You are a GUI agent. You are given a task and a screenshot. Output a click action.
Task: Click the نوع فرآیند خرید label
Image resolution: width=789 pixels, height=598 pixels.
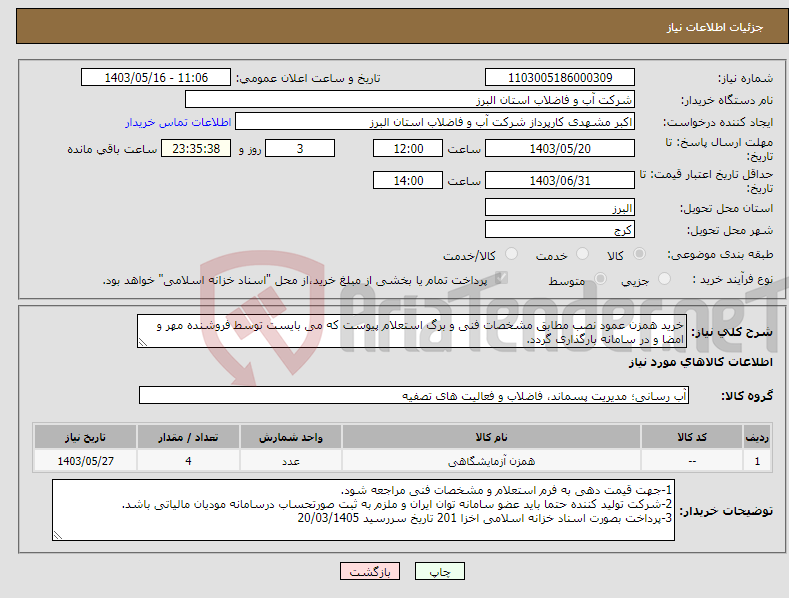[x=733, y=279]
